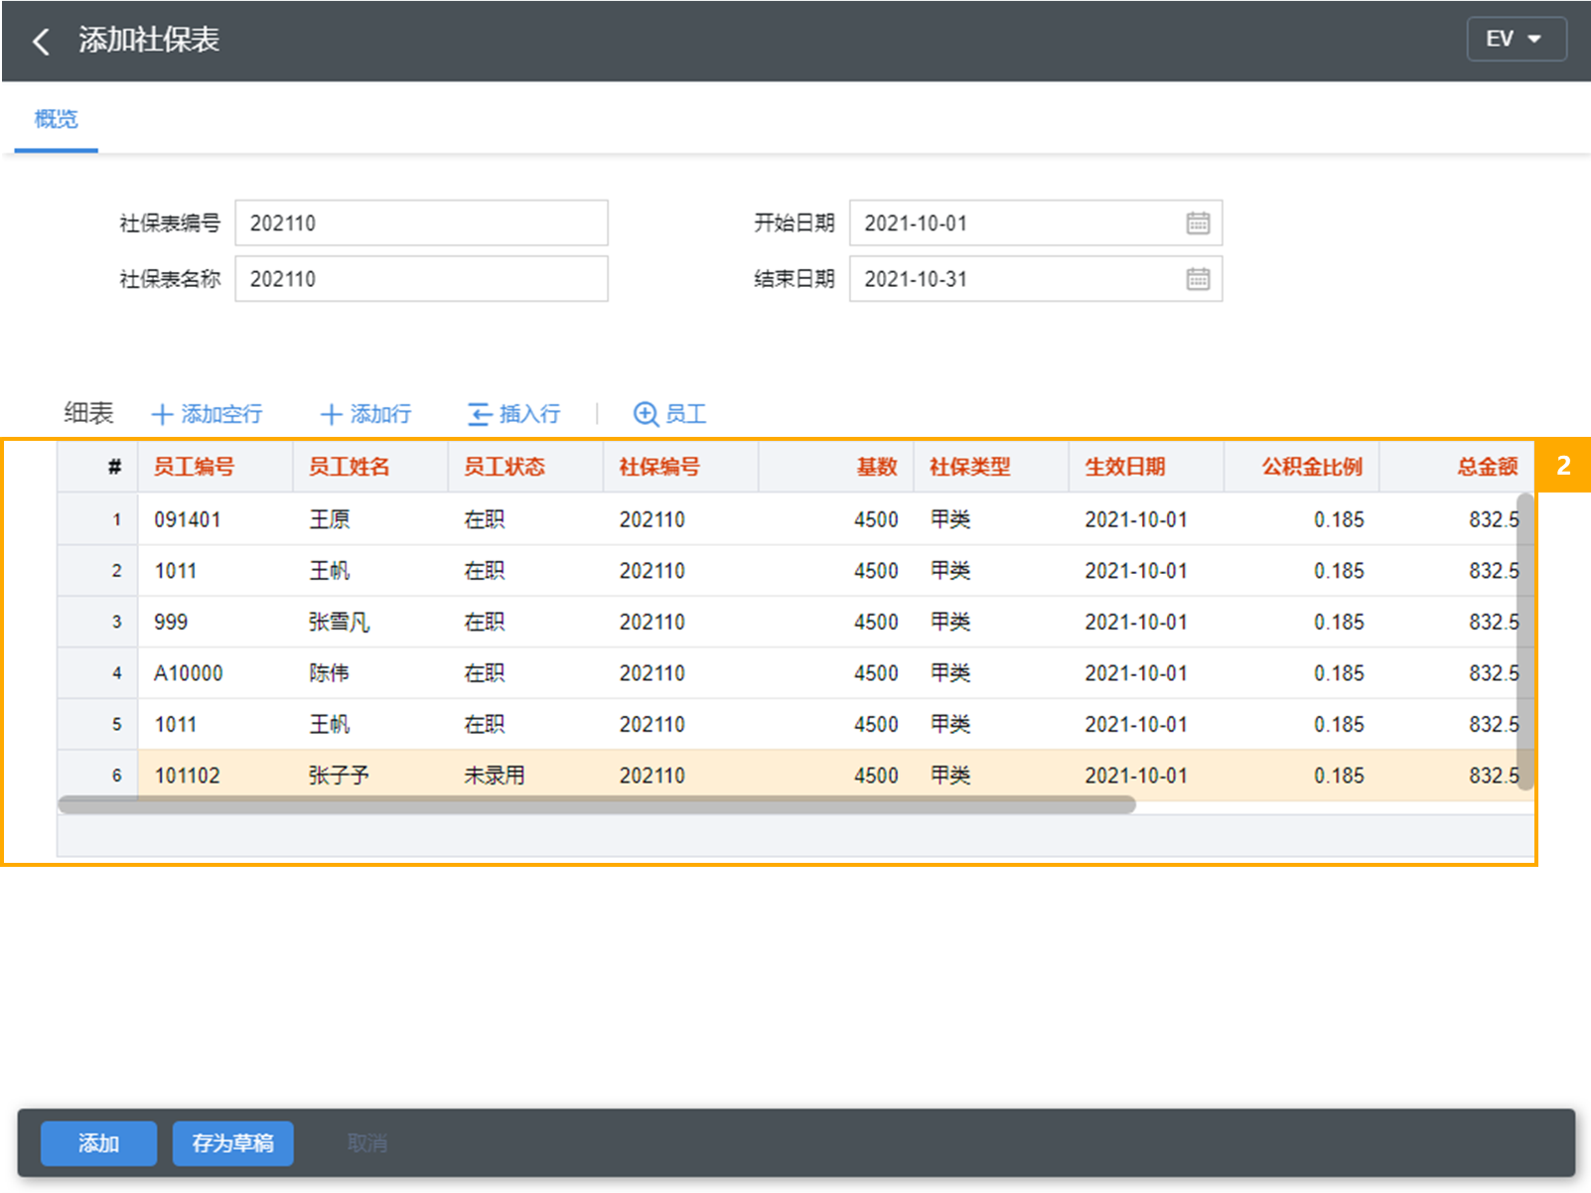Click the 社保表编号 input field

421,223
